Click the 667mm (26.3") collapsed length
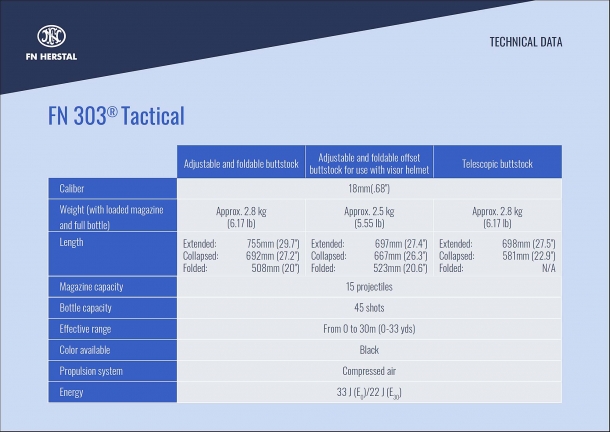This screenshot has width=610, height=432. coord(401,256)
